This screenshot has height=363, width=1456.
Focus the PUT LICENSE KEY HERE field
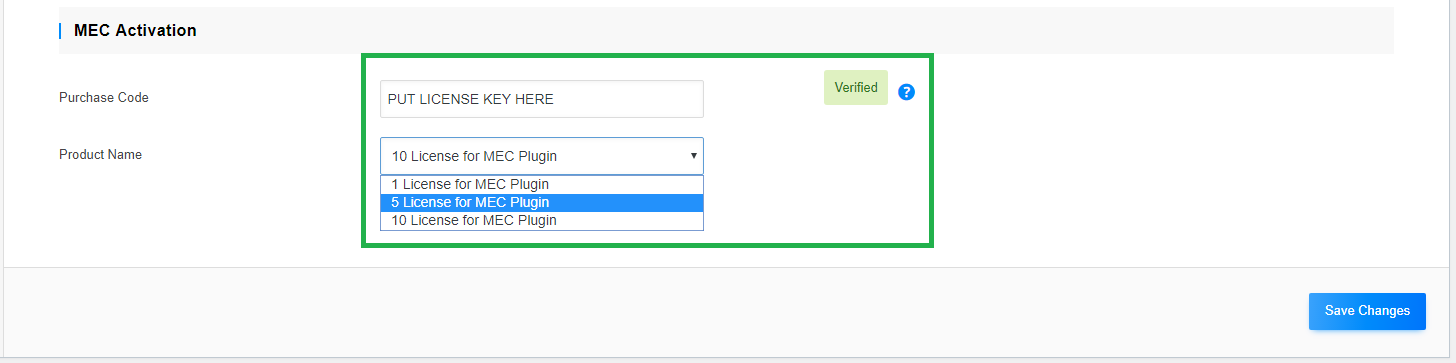pyautogui.click(x=542, y=99)
